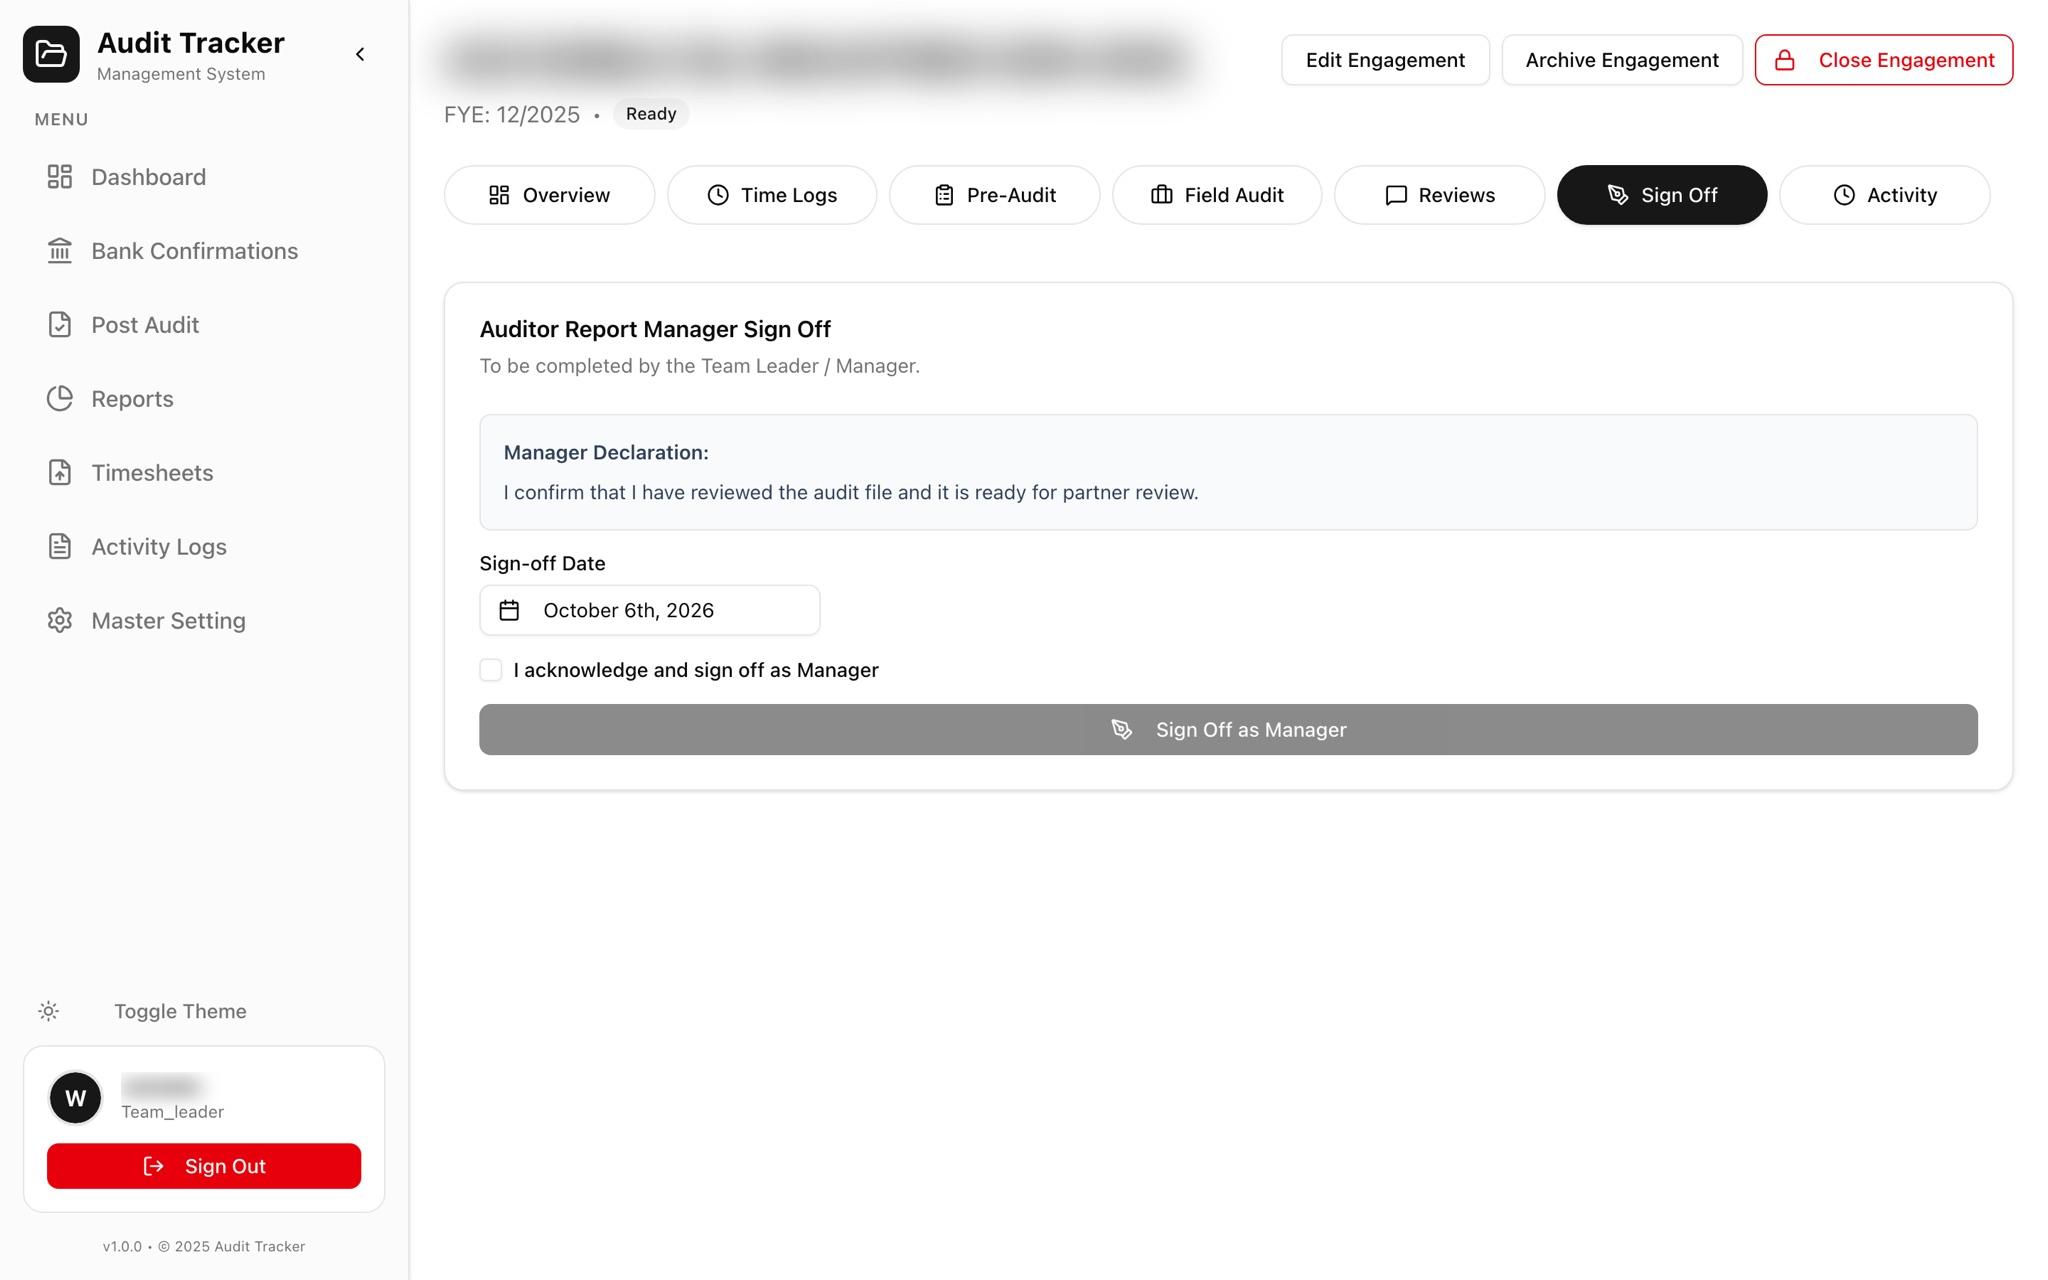Select the Field Audit tab
The height and width of the screenshot is (1280, 2048).
tap(1217, 195)
